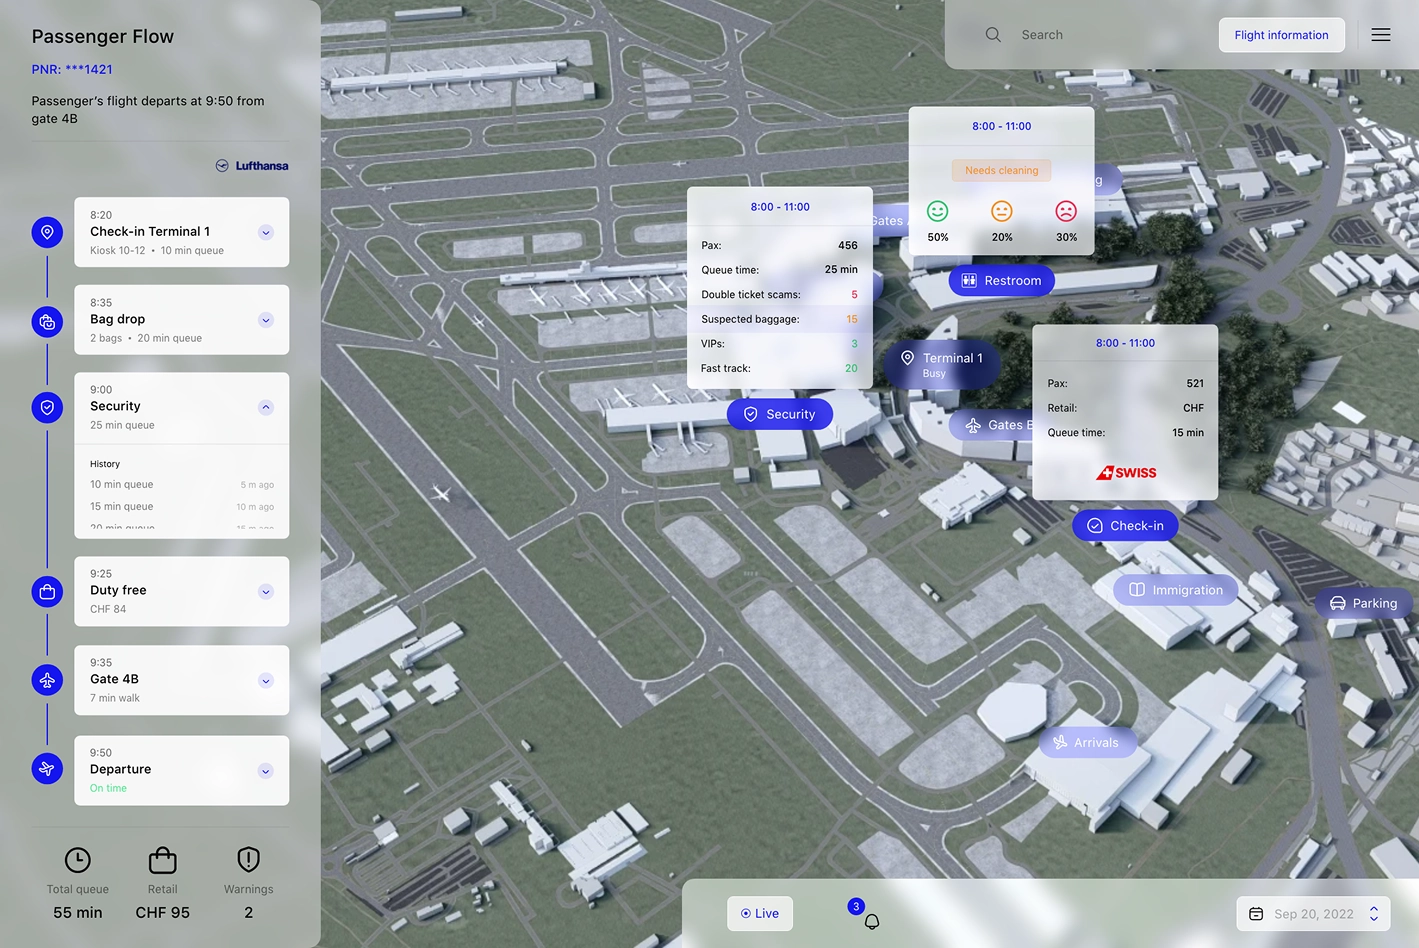Viewport: 1419px width, 948px height.
Task: Change date with the Sep 20, 2022 stepper arrows
Action: (x=1374, y=914)
